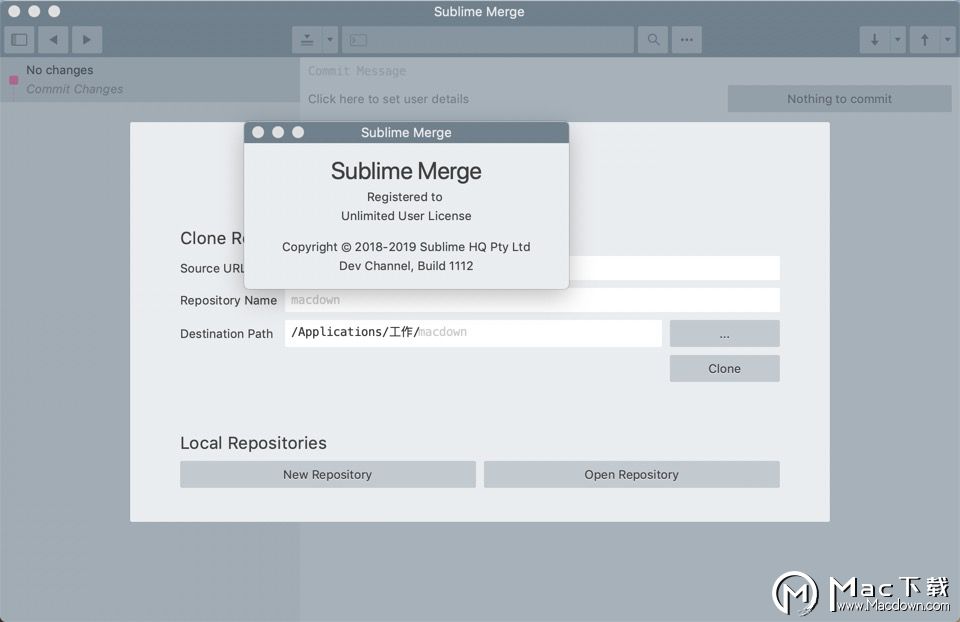960x622 pixels.
Task: Select the Commit Changes item
Action: tap(74, 89)
